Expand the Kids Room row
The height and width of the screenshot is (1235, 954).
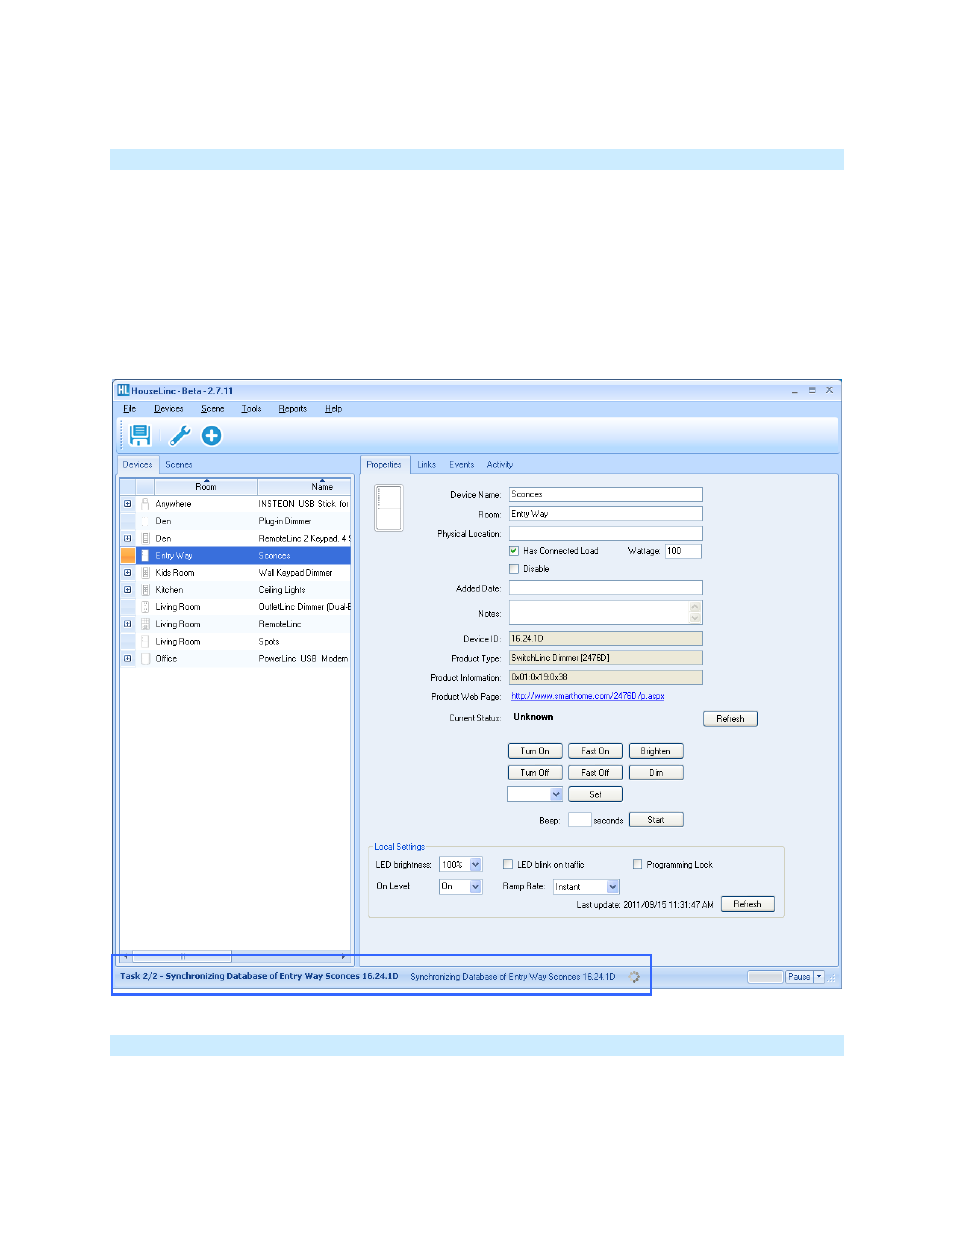click(127, 573)
